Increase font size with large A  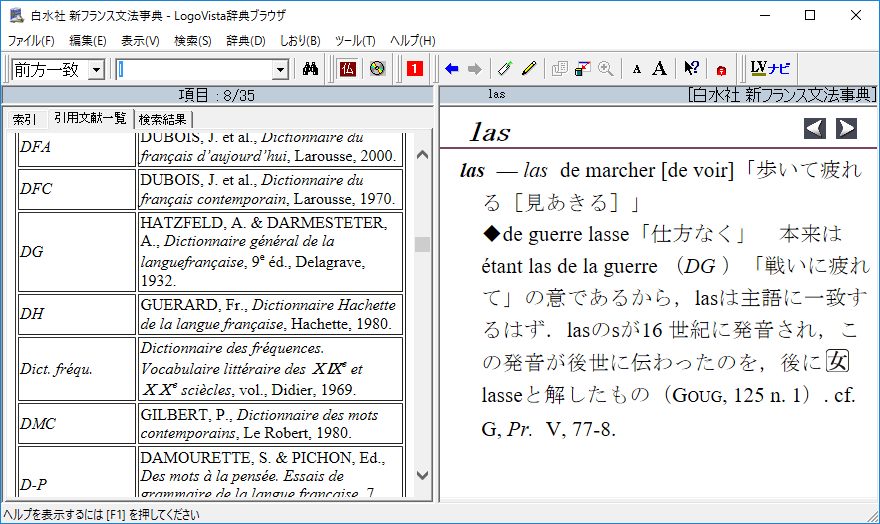(659, 69)
